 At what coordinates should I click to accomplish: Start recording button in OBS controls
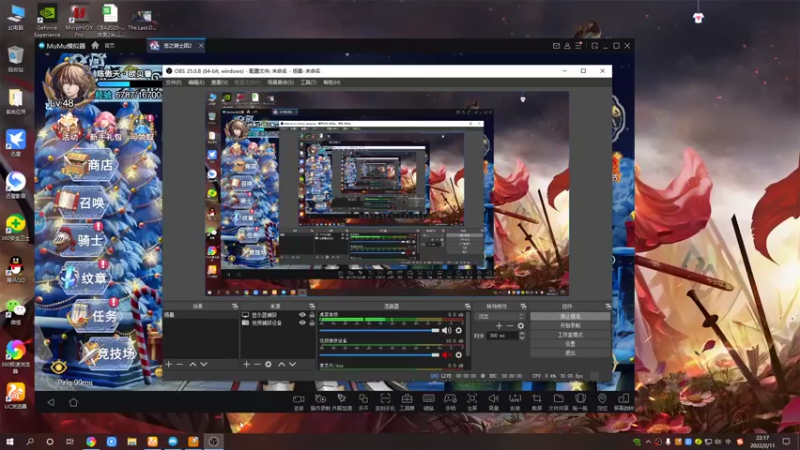pos(570,326)
